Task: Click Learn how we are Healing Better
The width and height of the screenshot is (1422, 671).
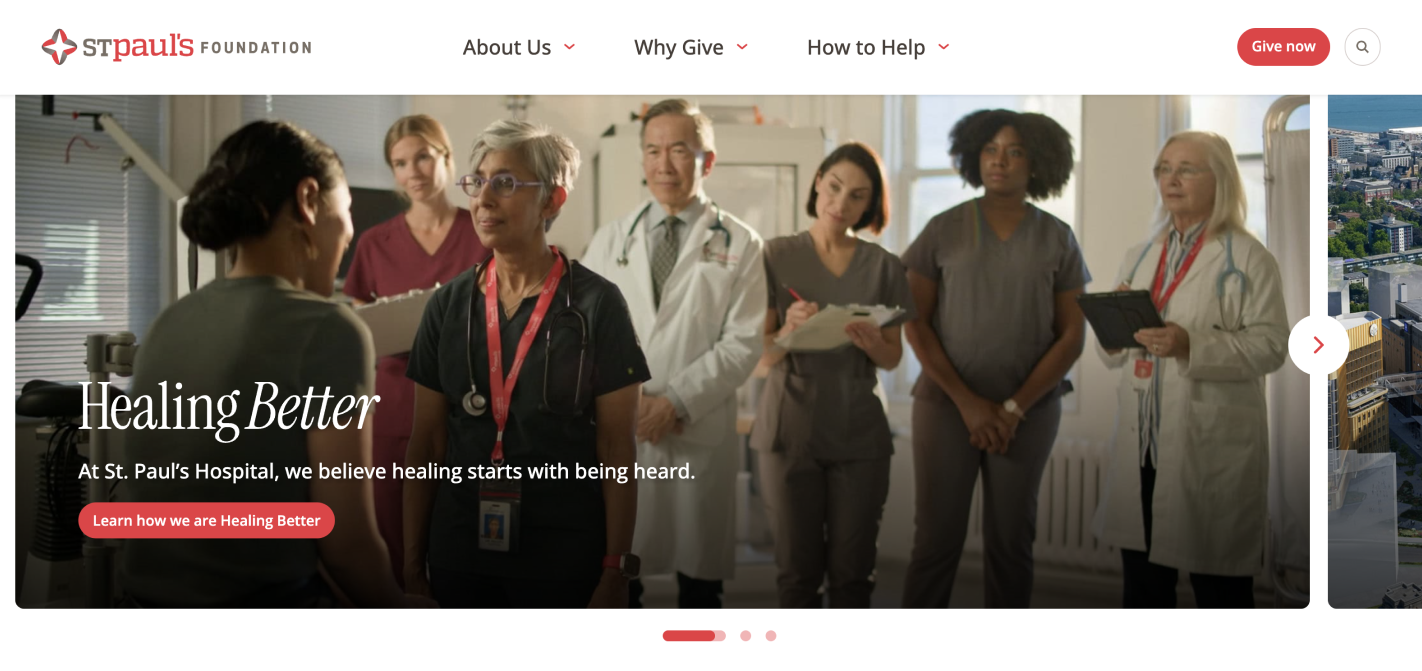Action: (206, 520)
